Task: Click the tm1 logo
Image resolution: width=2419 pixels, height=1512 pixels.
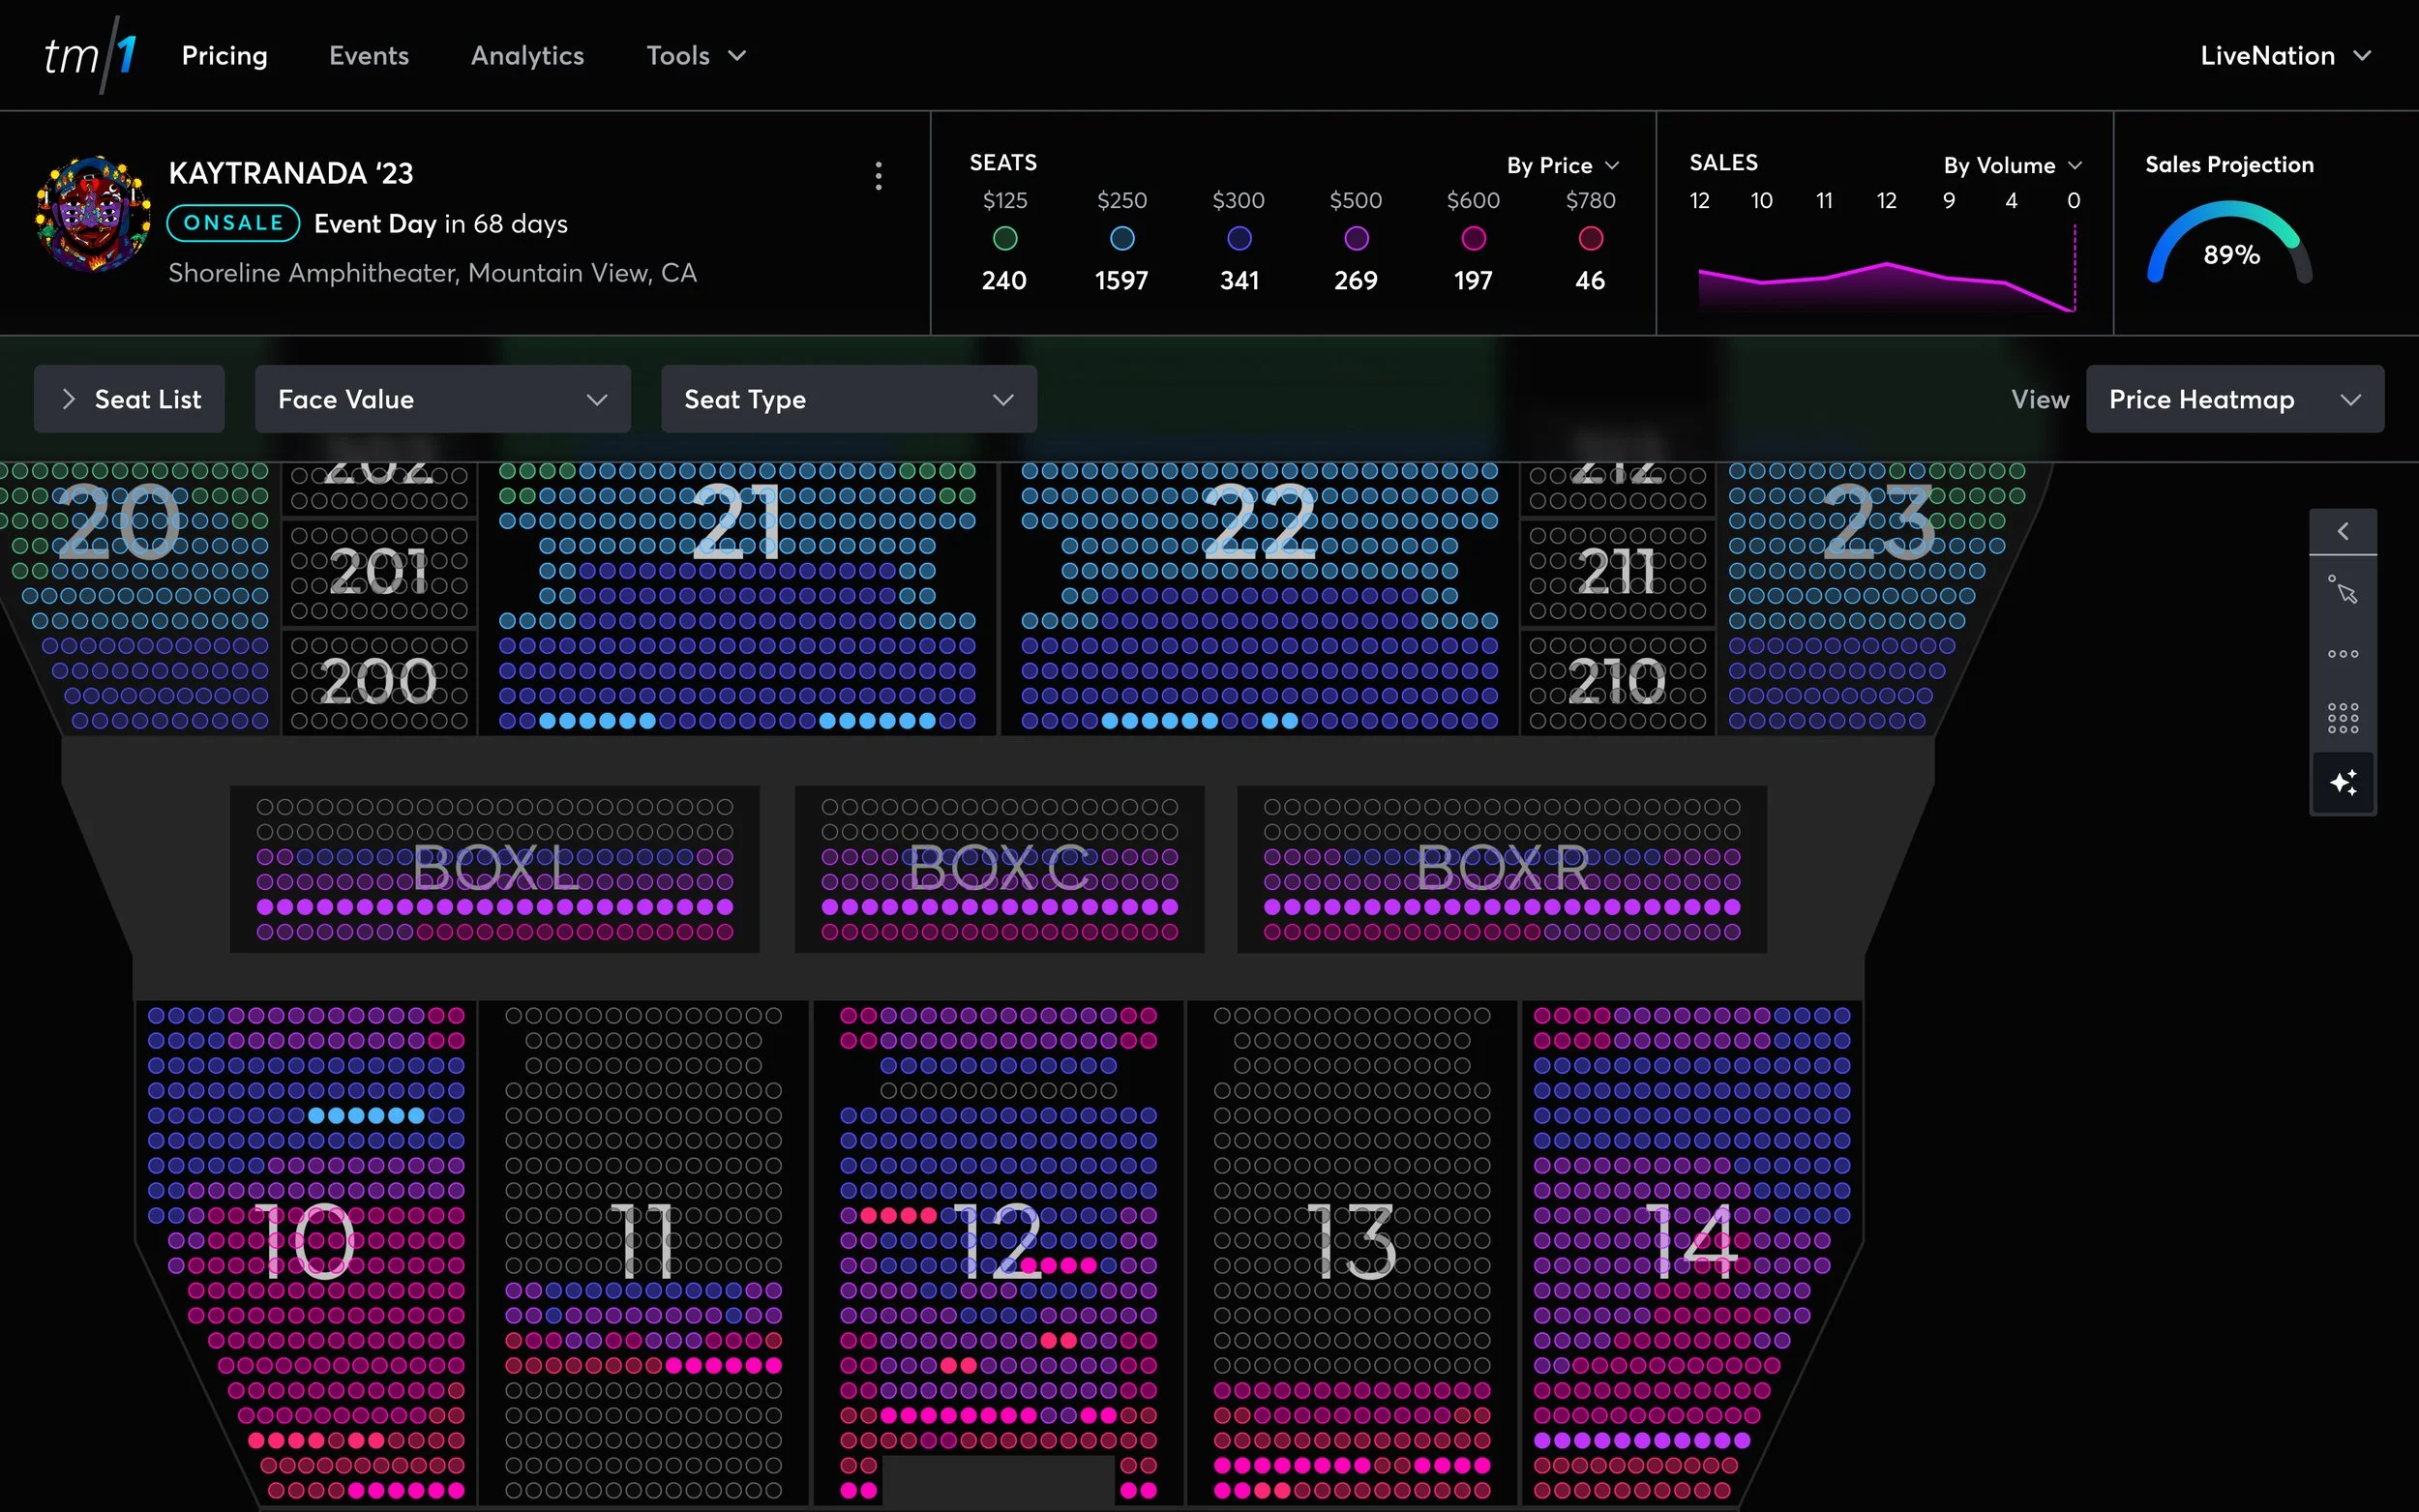Action: pyautogui.click(x=90, y=55)
